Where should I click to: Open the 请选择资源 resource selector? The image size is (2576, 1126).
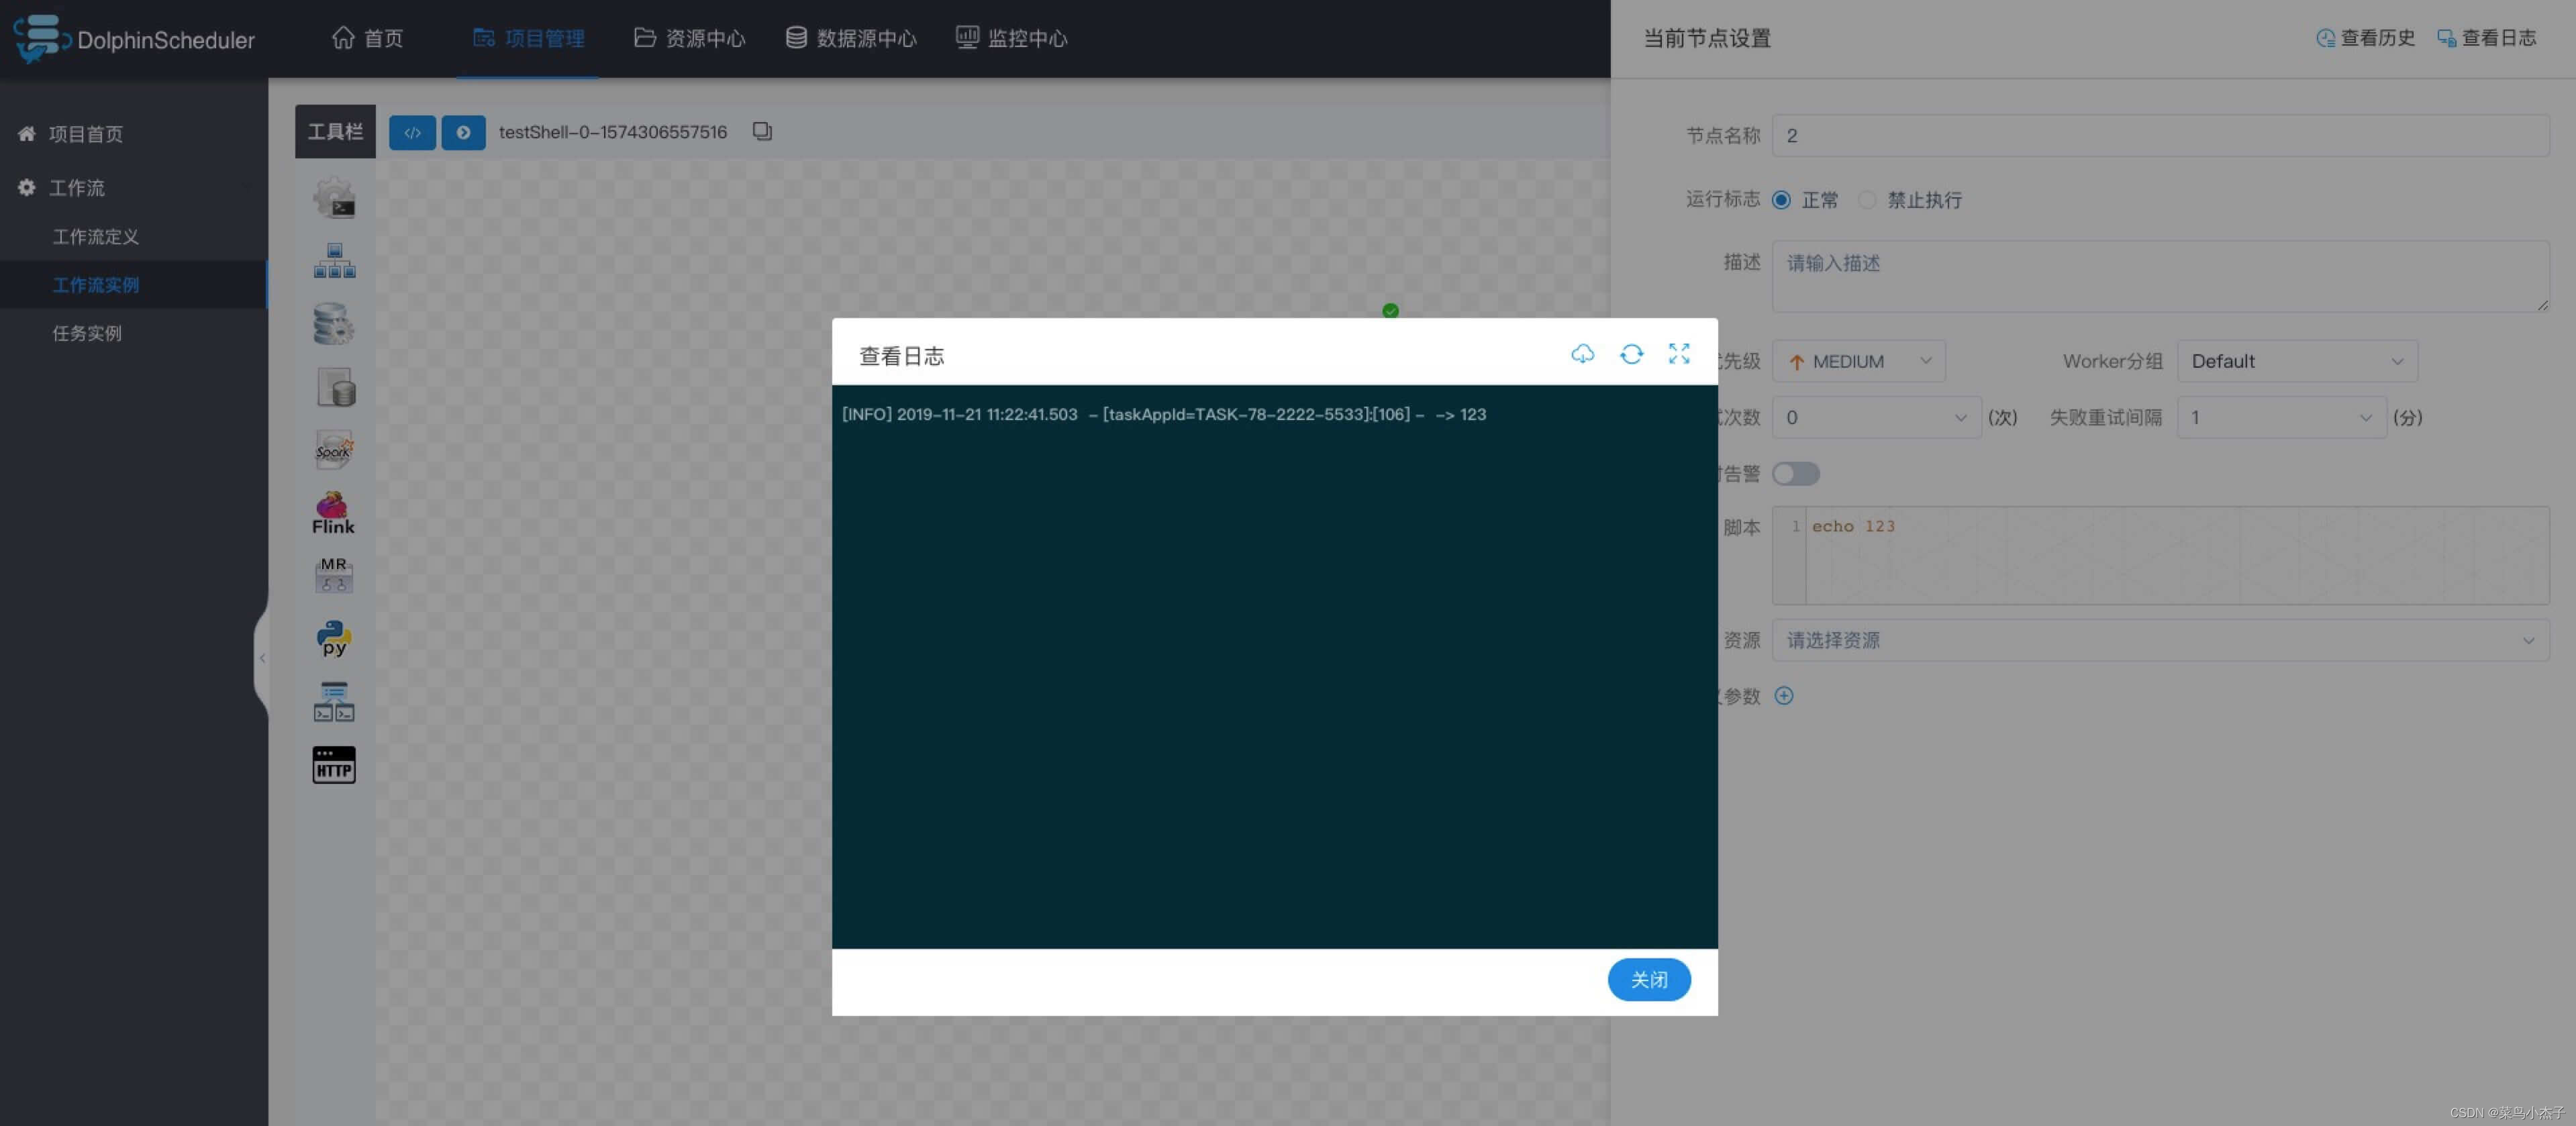click(2160, 640)
